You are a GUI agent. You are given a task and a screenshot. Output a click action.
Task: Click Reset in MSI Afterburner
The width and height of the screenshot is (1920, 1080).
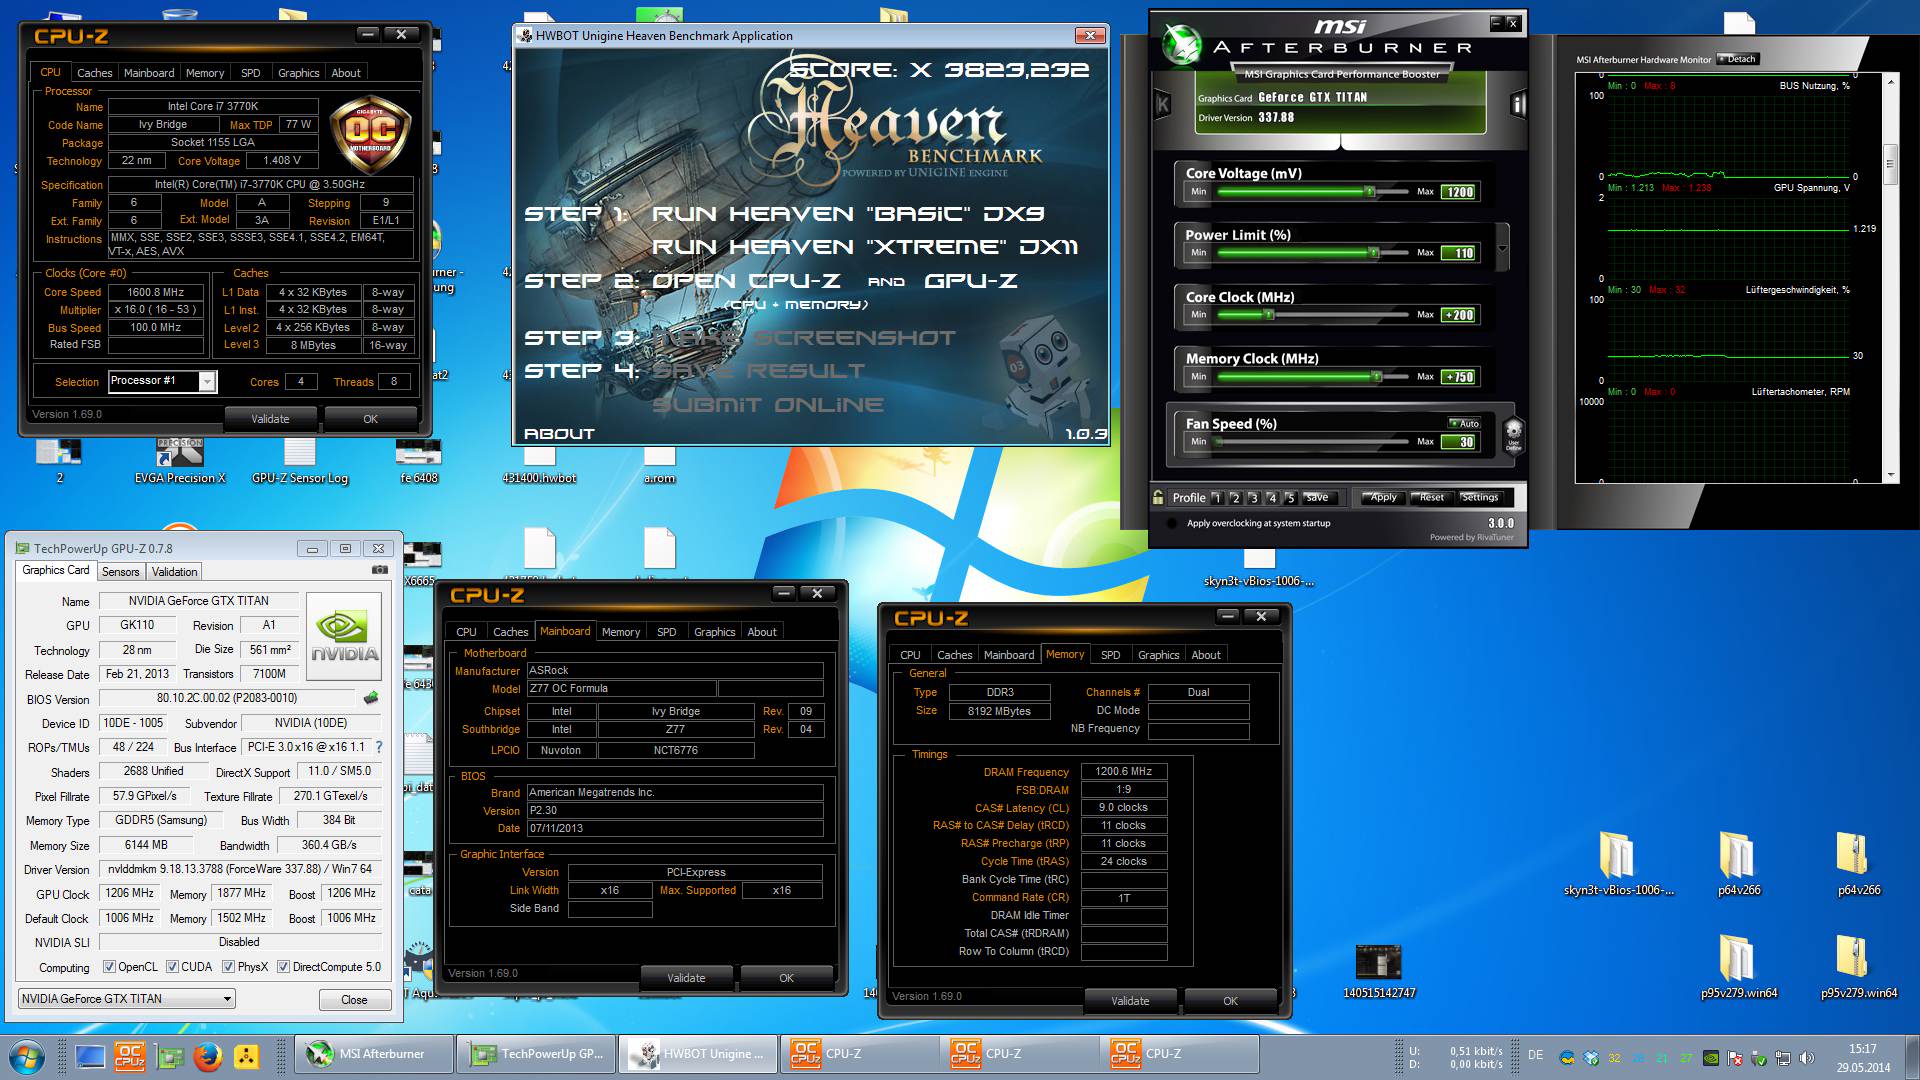click(1431, 497)
